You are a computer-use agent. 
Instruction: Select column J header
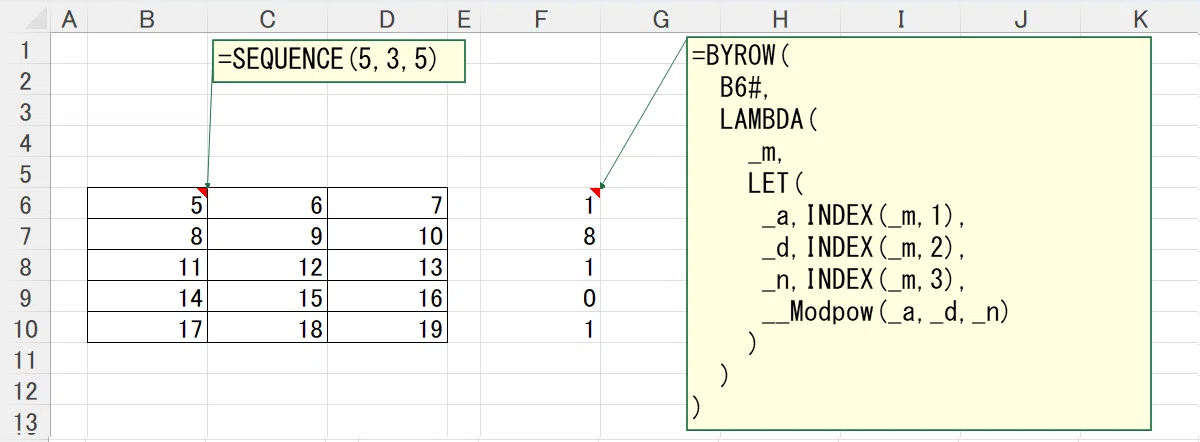pos(1020,18)
